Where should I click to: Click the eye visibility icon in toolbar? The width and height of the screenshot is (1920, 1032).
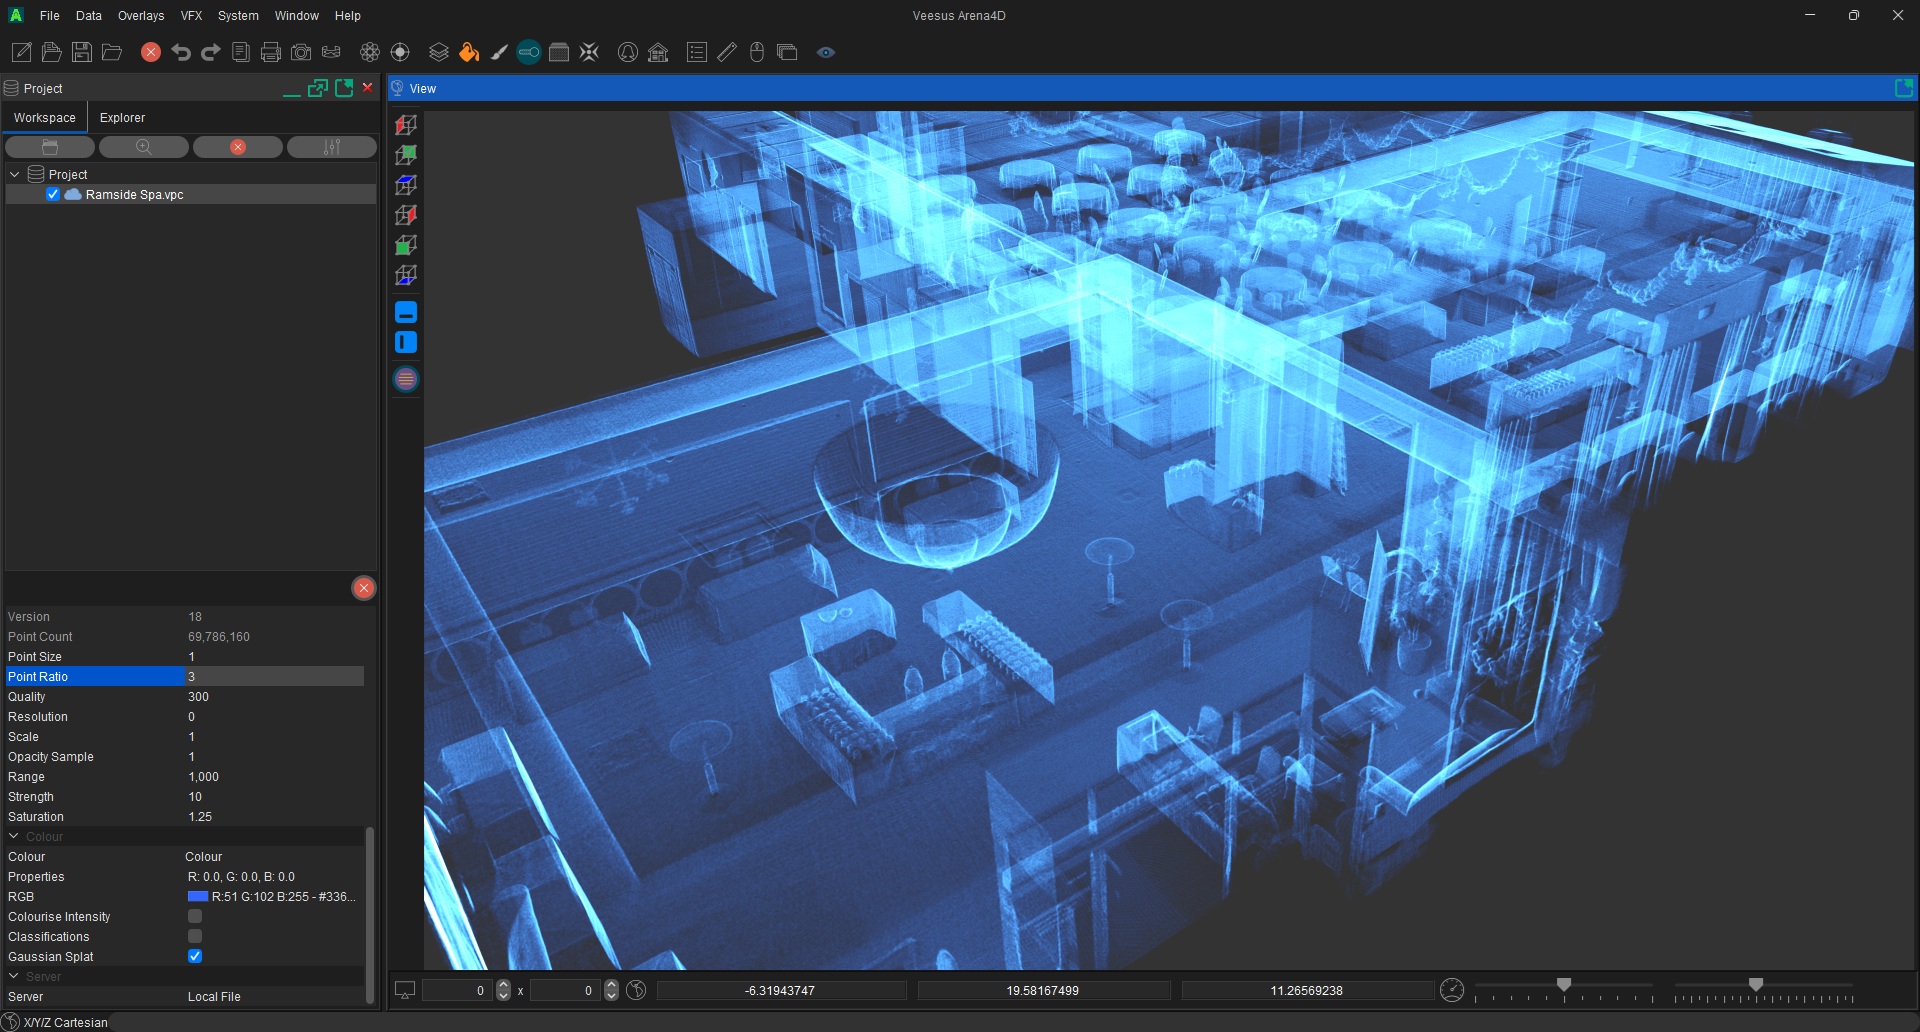click(x=825, y=52)
